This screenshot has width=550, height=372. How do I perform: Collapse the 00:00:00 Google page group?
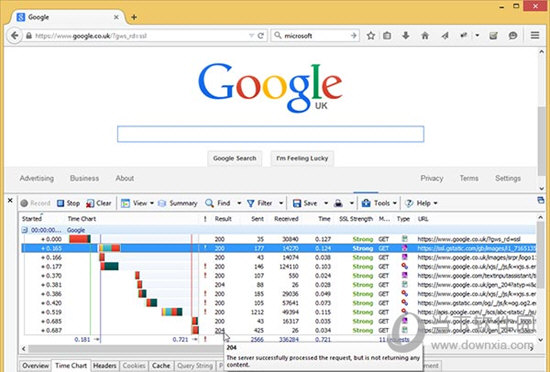(25, 230)
